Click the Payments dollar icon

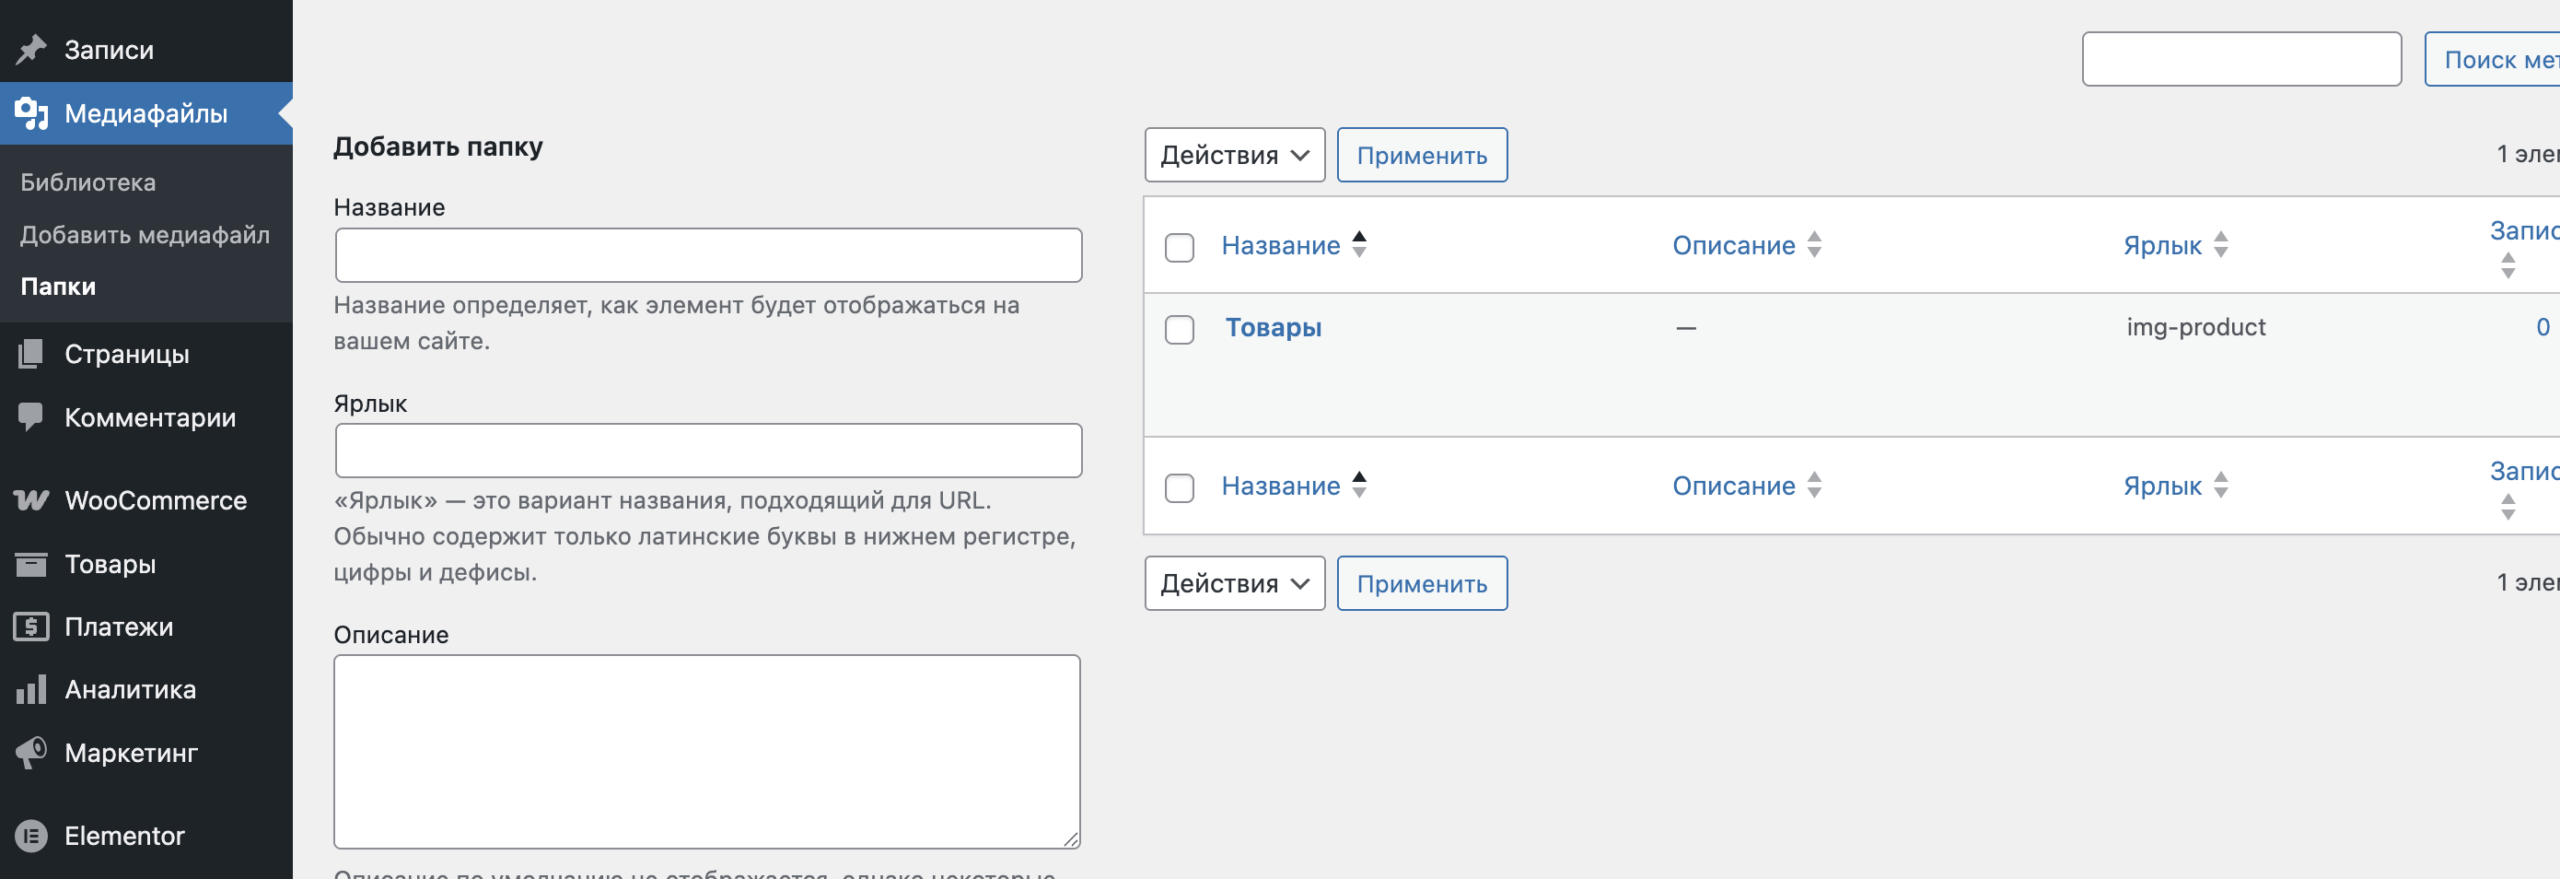[x=31, y=627]
